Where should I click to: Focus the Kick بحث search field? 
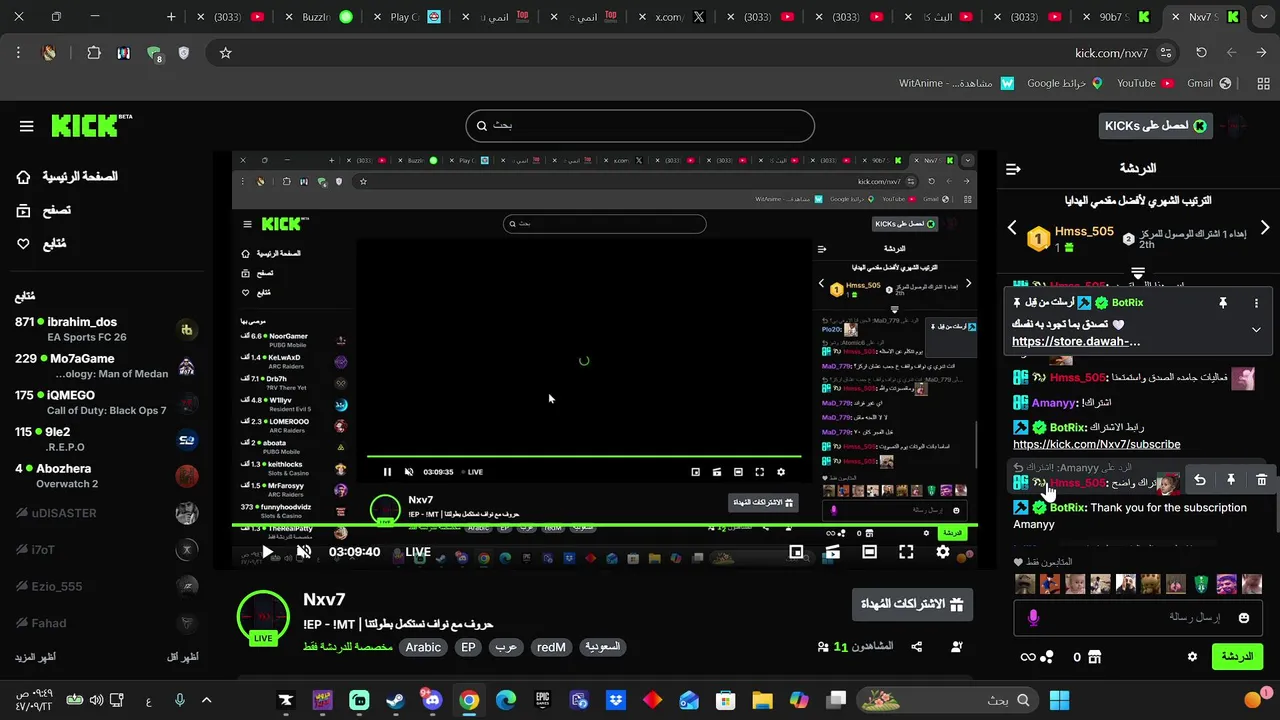pyautogui.click(x=640, y=126)
